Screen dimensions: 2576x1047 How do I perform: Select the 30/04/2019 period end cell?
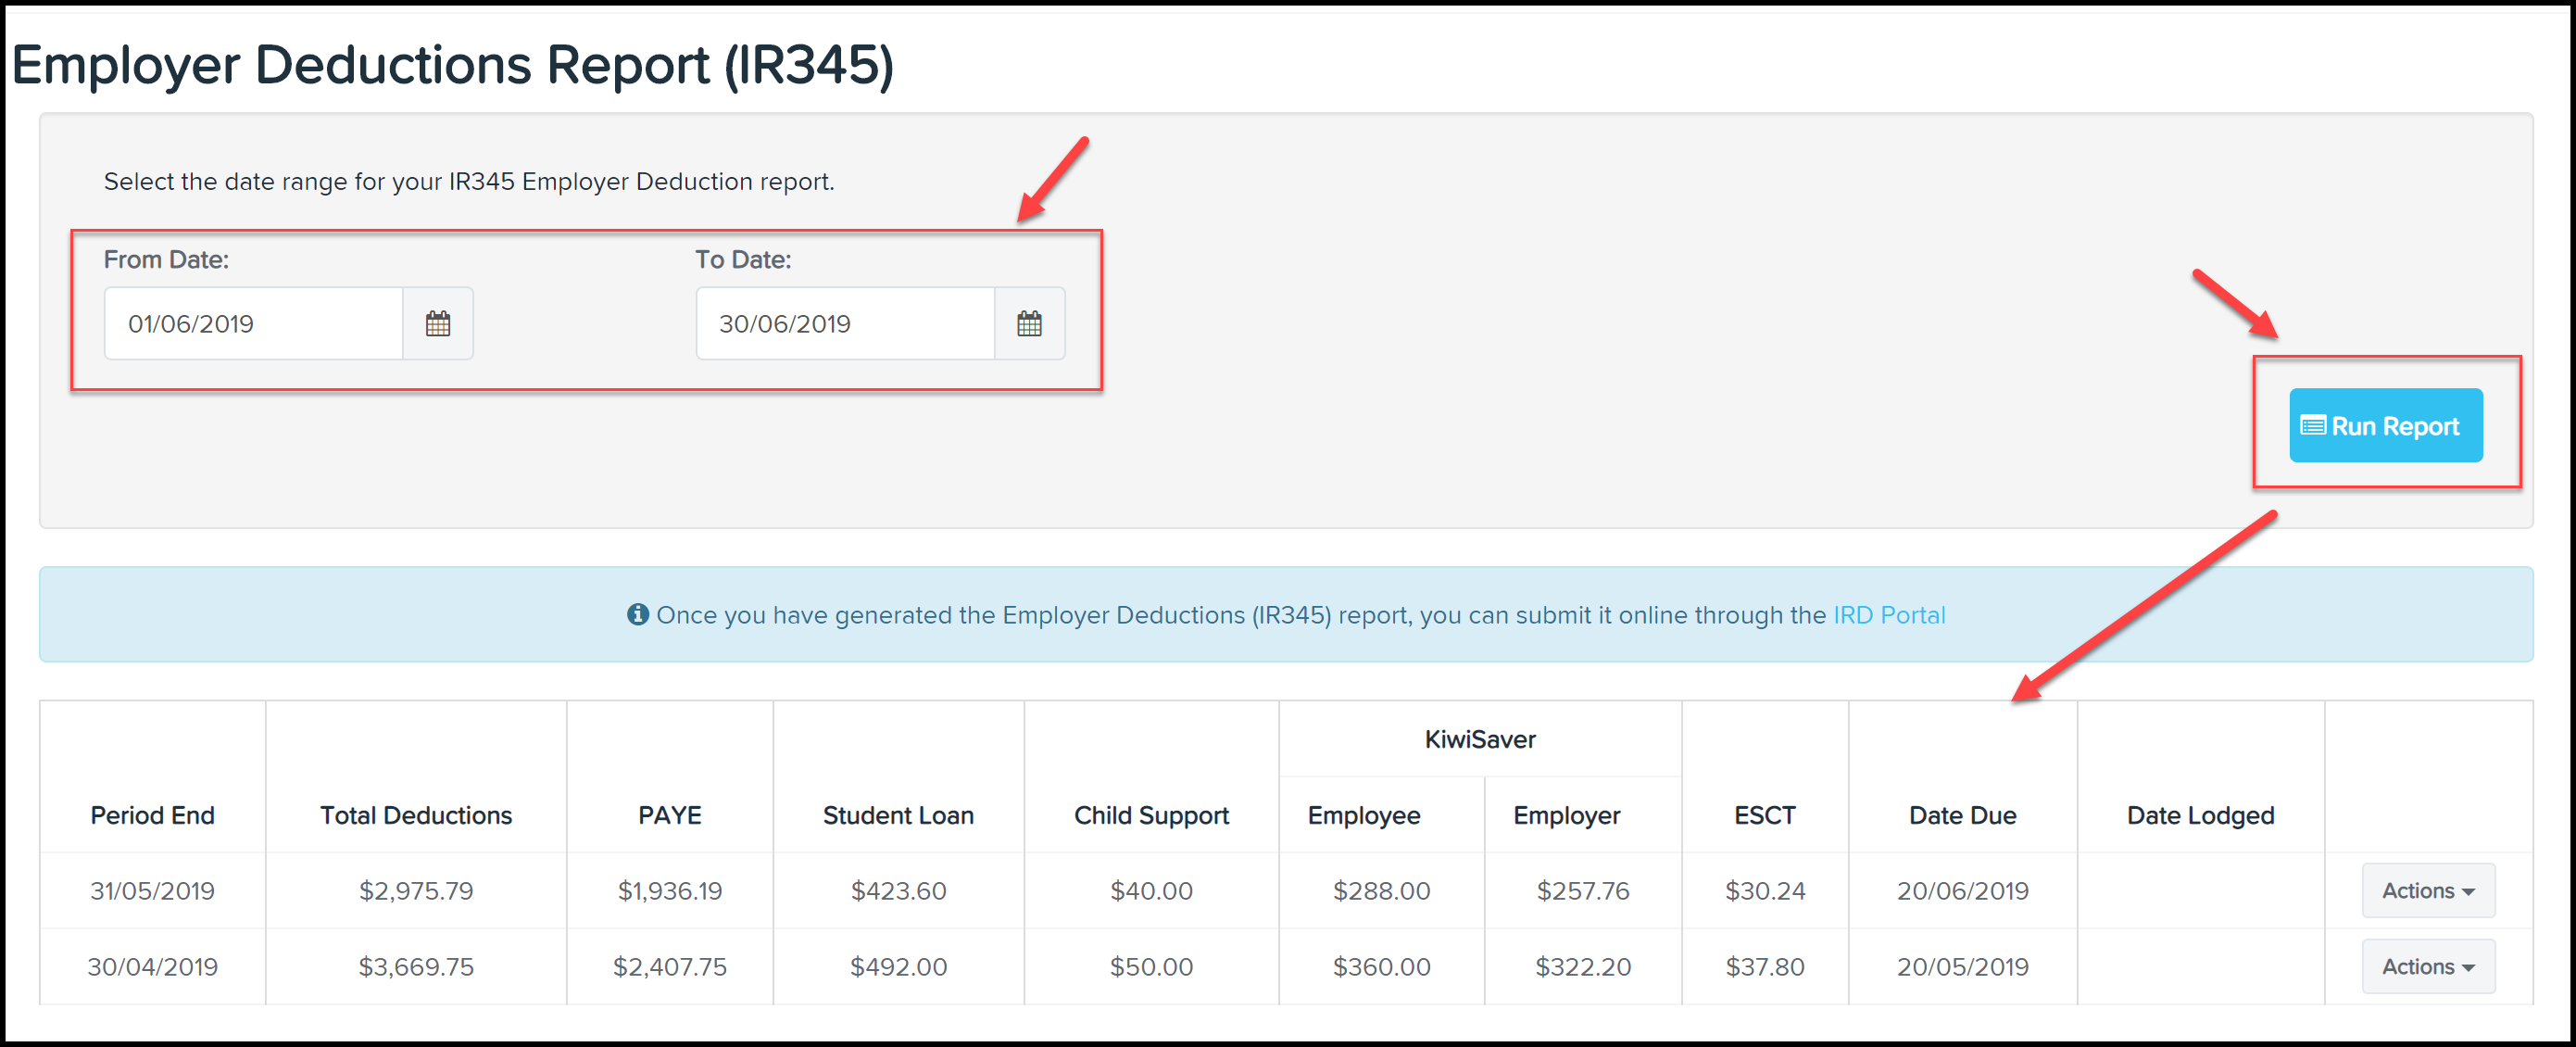click(152, 966)
